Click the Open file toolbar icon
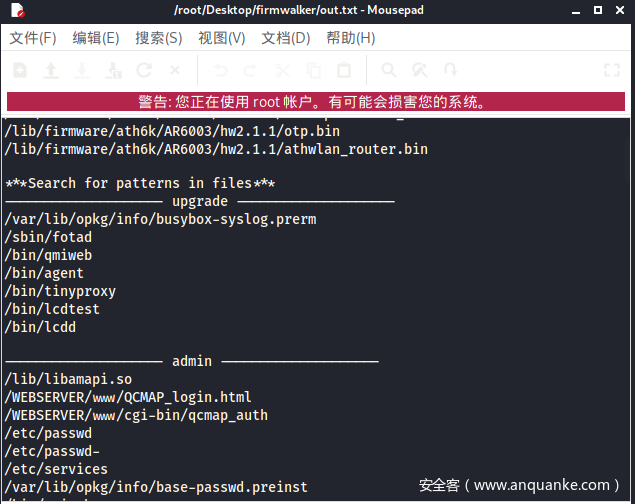The image size is (635, 504). pos(51,71)
